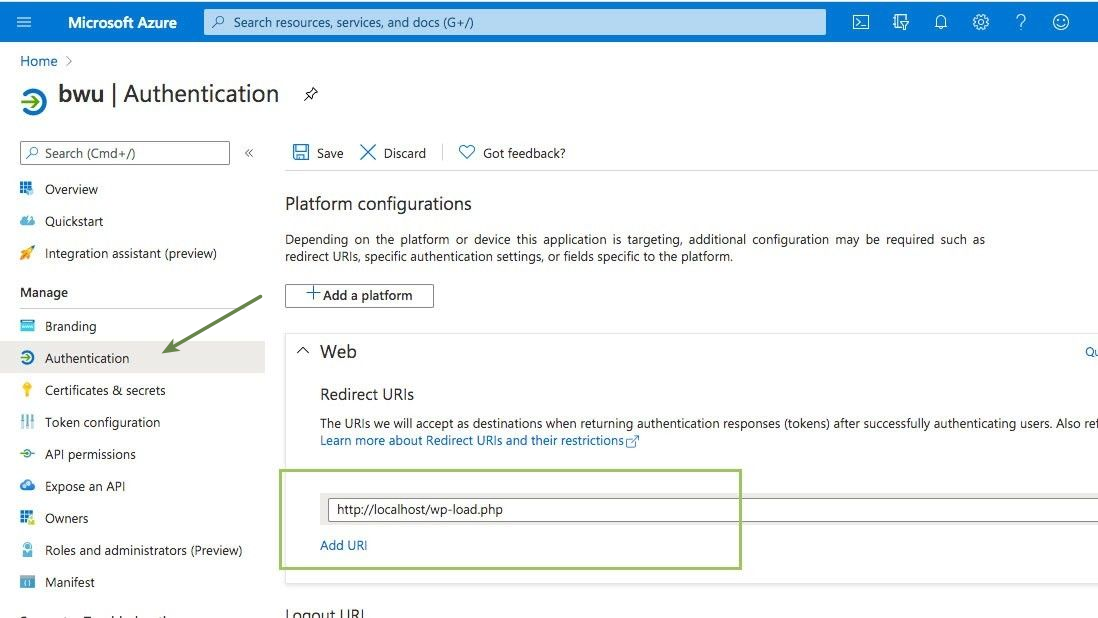Click the Roles and administrators icon
1098x618 pixels.
coord(27,549)
